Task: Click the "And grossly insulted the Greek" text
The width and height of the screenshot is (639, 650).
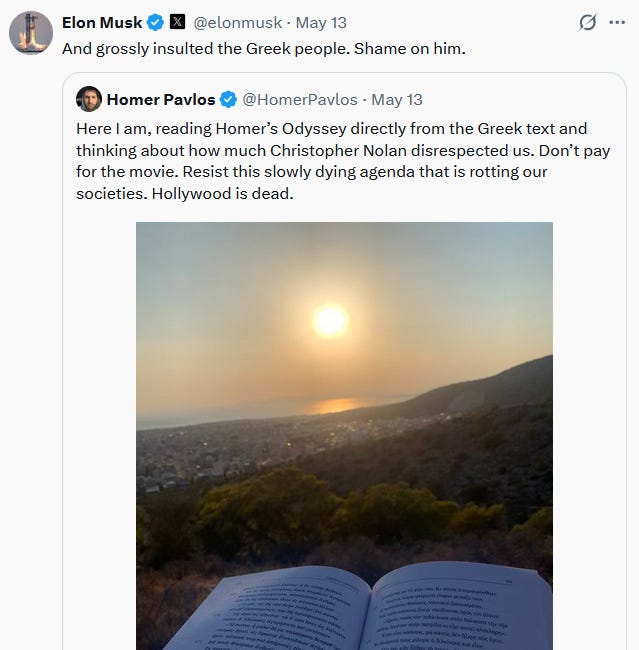Action: (176, 49)
